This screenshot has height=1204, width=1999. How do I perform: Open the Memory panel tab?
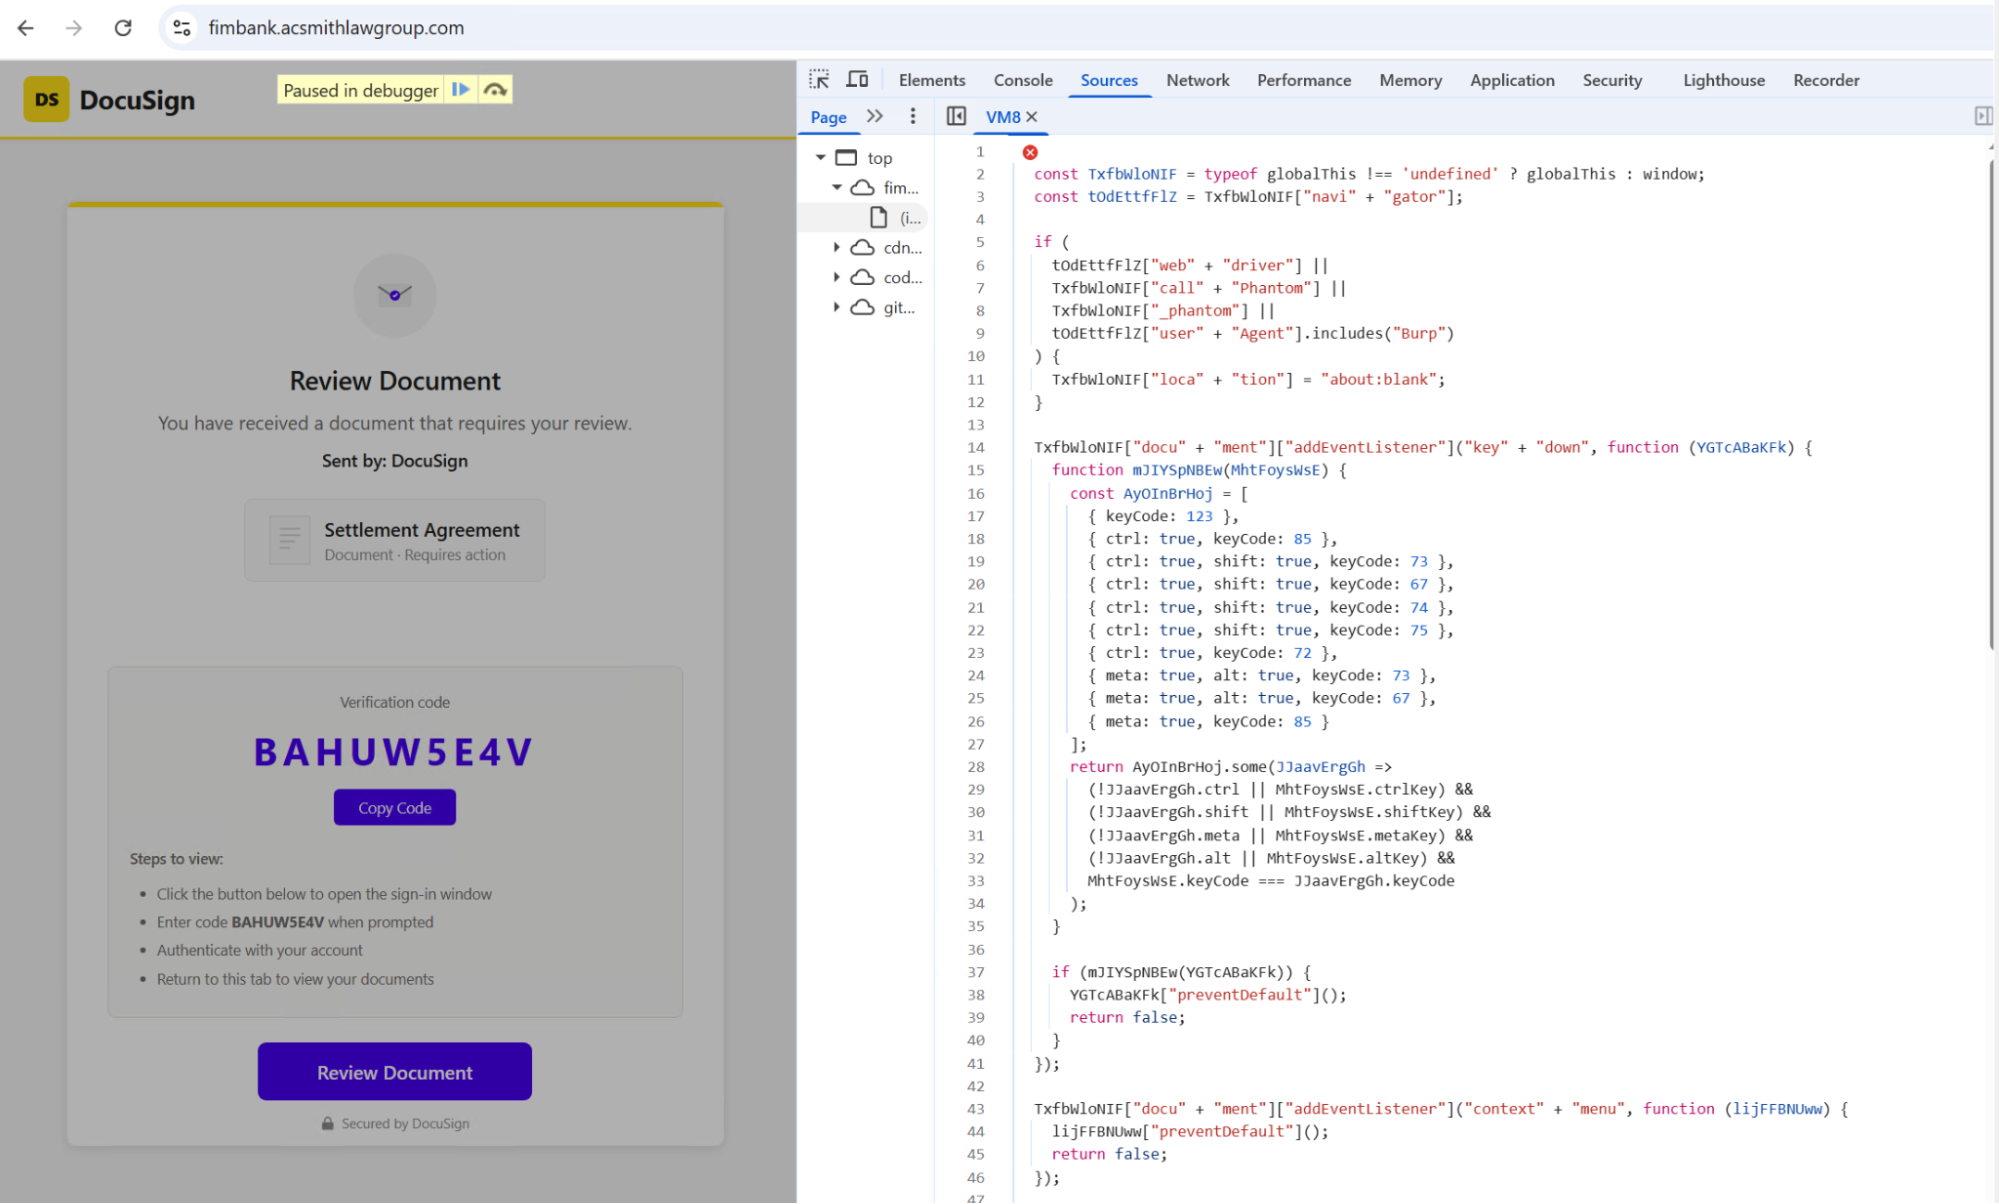1410,80
